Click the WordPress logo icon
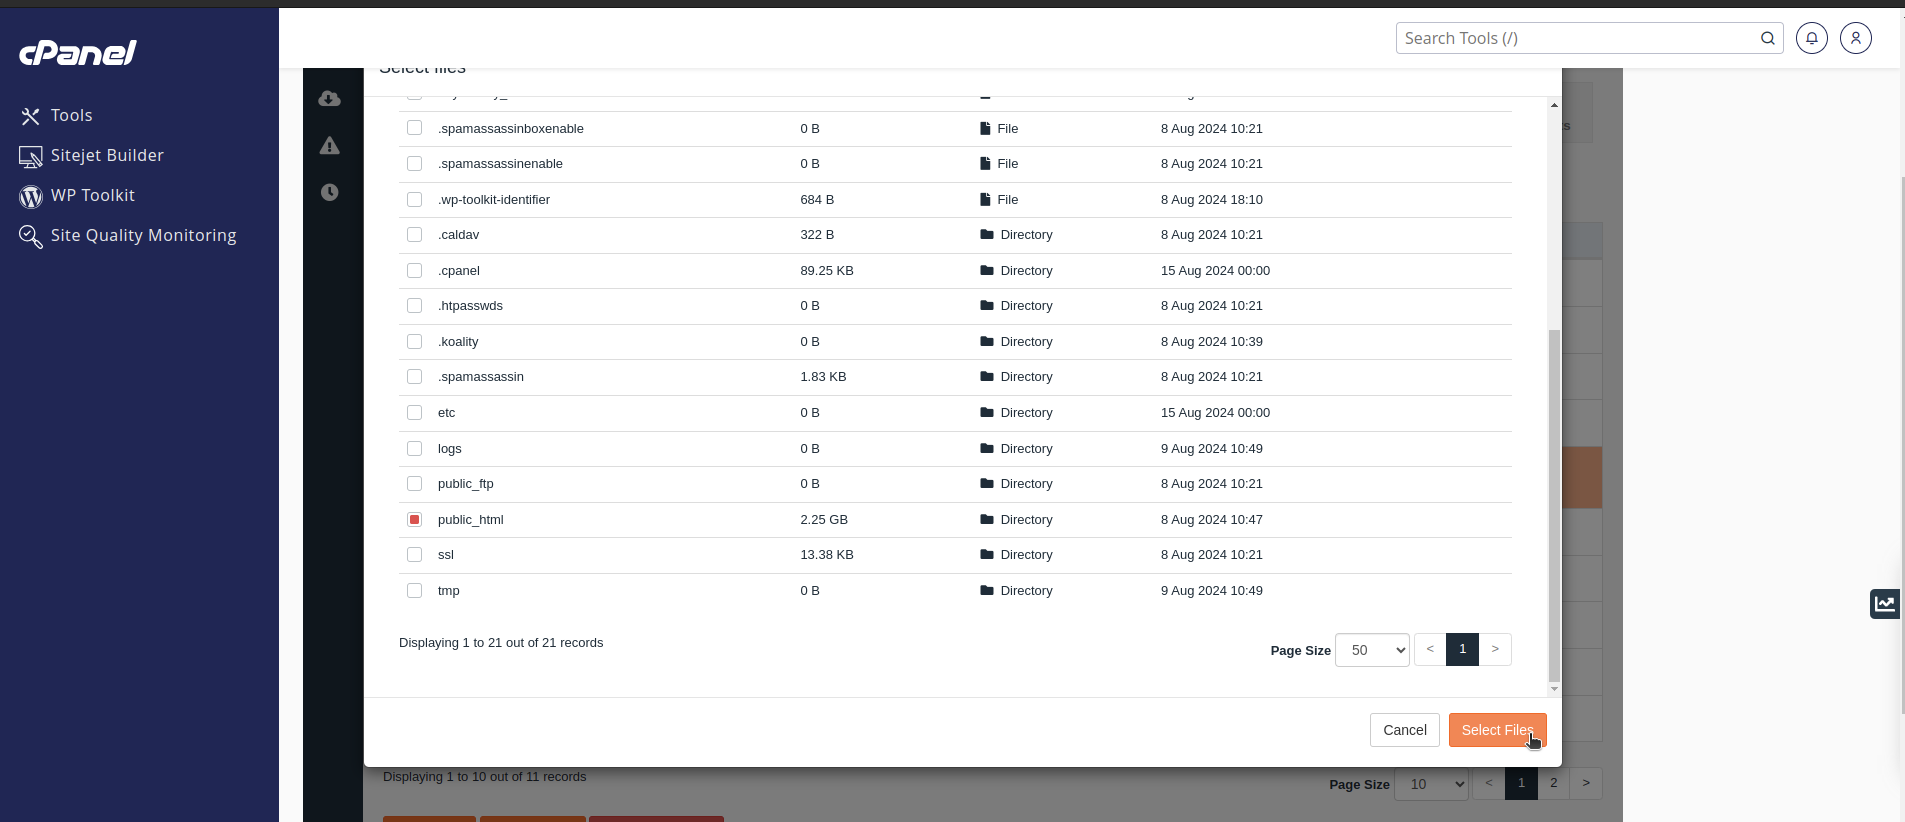The image size is (1905, 822). (x=31, y=196)
